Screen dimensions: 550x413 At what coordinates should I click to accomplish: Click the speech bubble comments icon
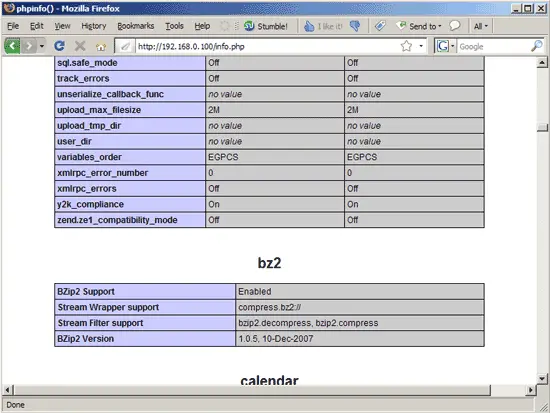pos(455,26)
